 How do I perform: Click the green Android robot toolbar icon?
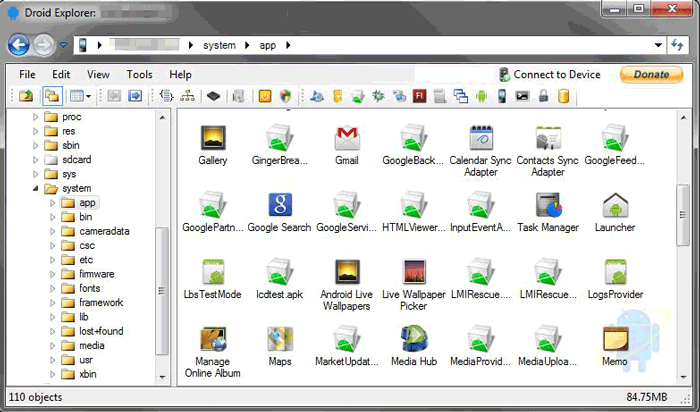(481, 96)
